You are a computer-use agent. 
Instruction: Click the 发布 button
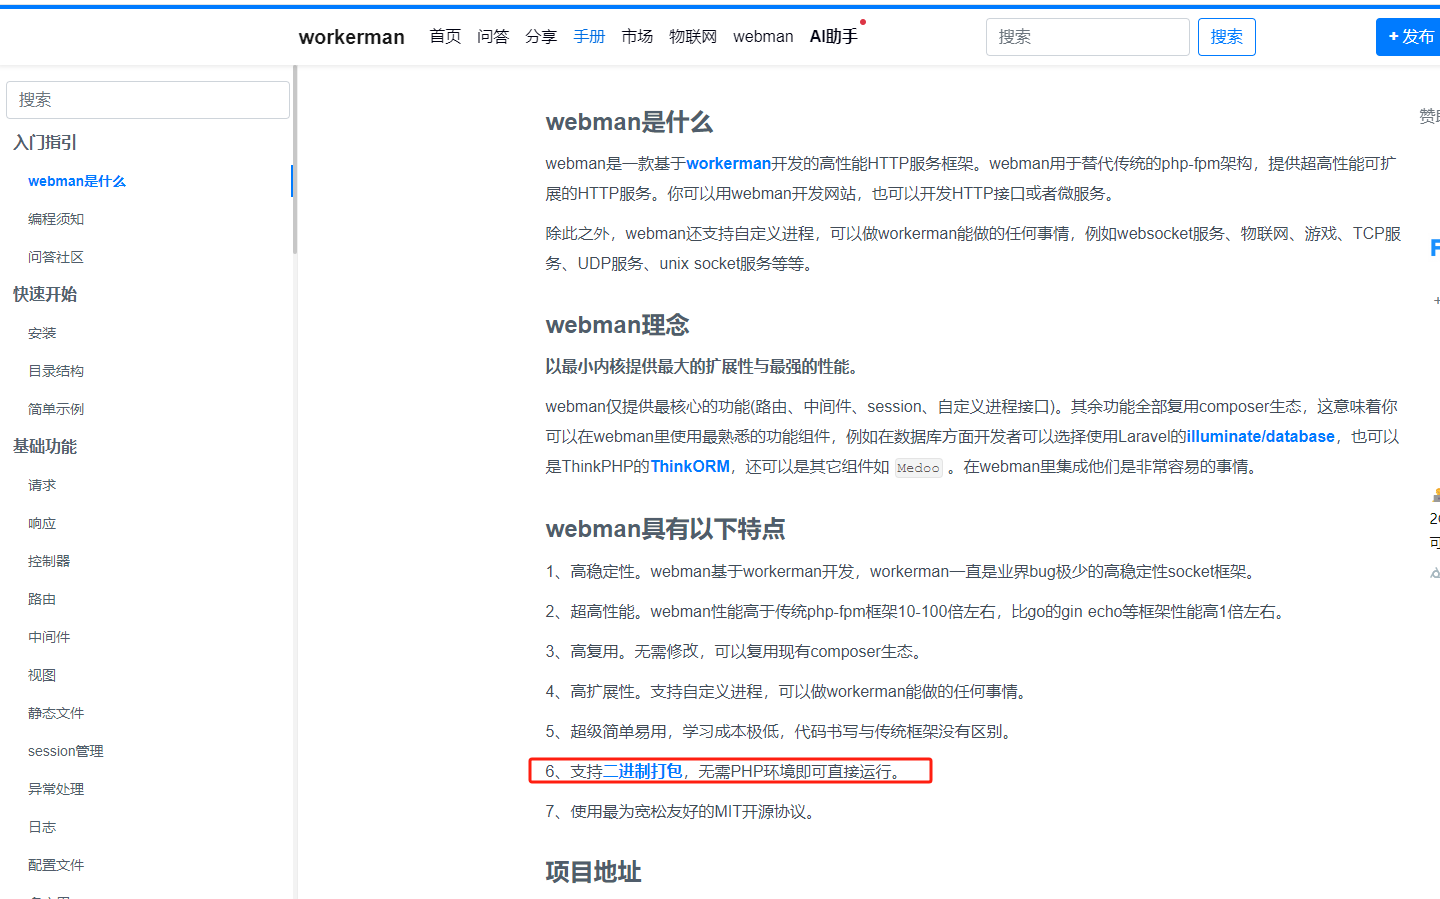point(1409,37)
